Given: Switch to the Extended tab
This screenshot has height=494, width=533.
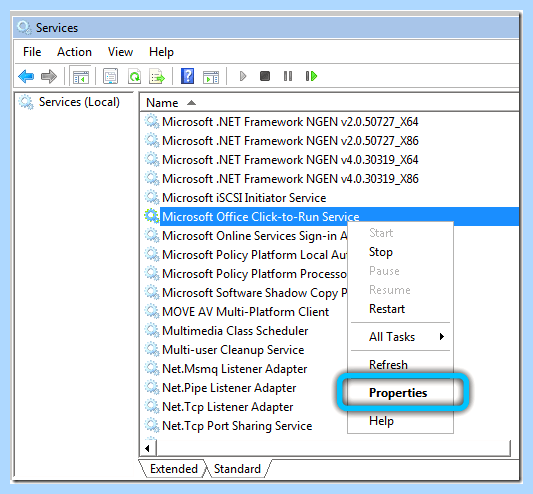Looking at the screenshot, I should (174, 469).
